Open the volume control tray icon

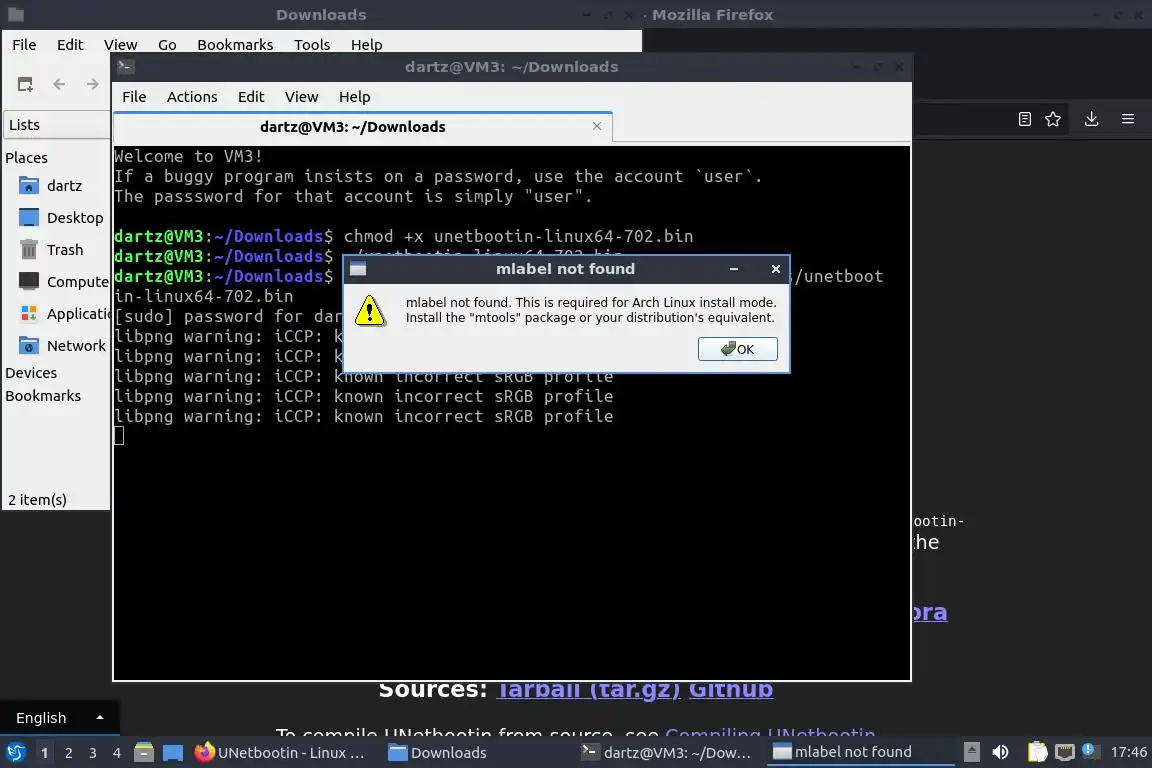tap(1000, 752)
